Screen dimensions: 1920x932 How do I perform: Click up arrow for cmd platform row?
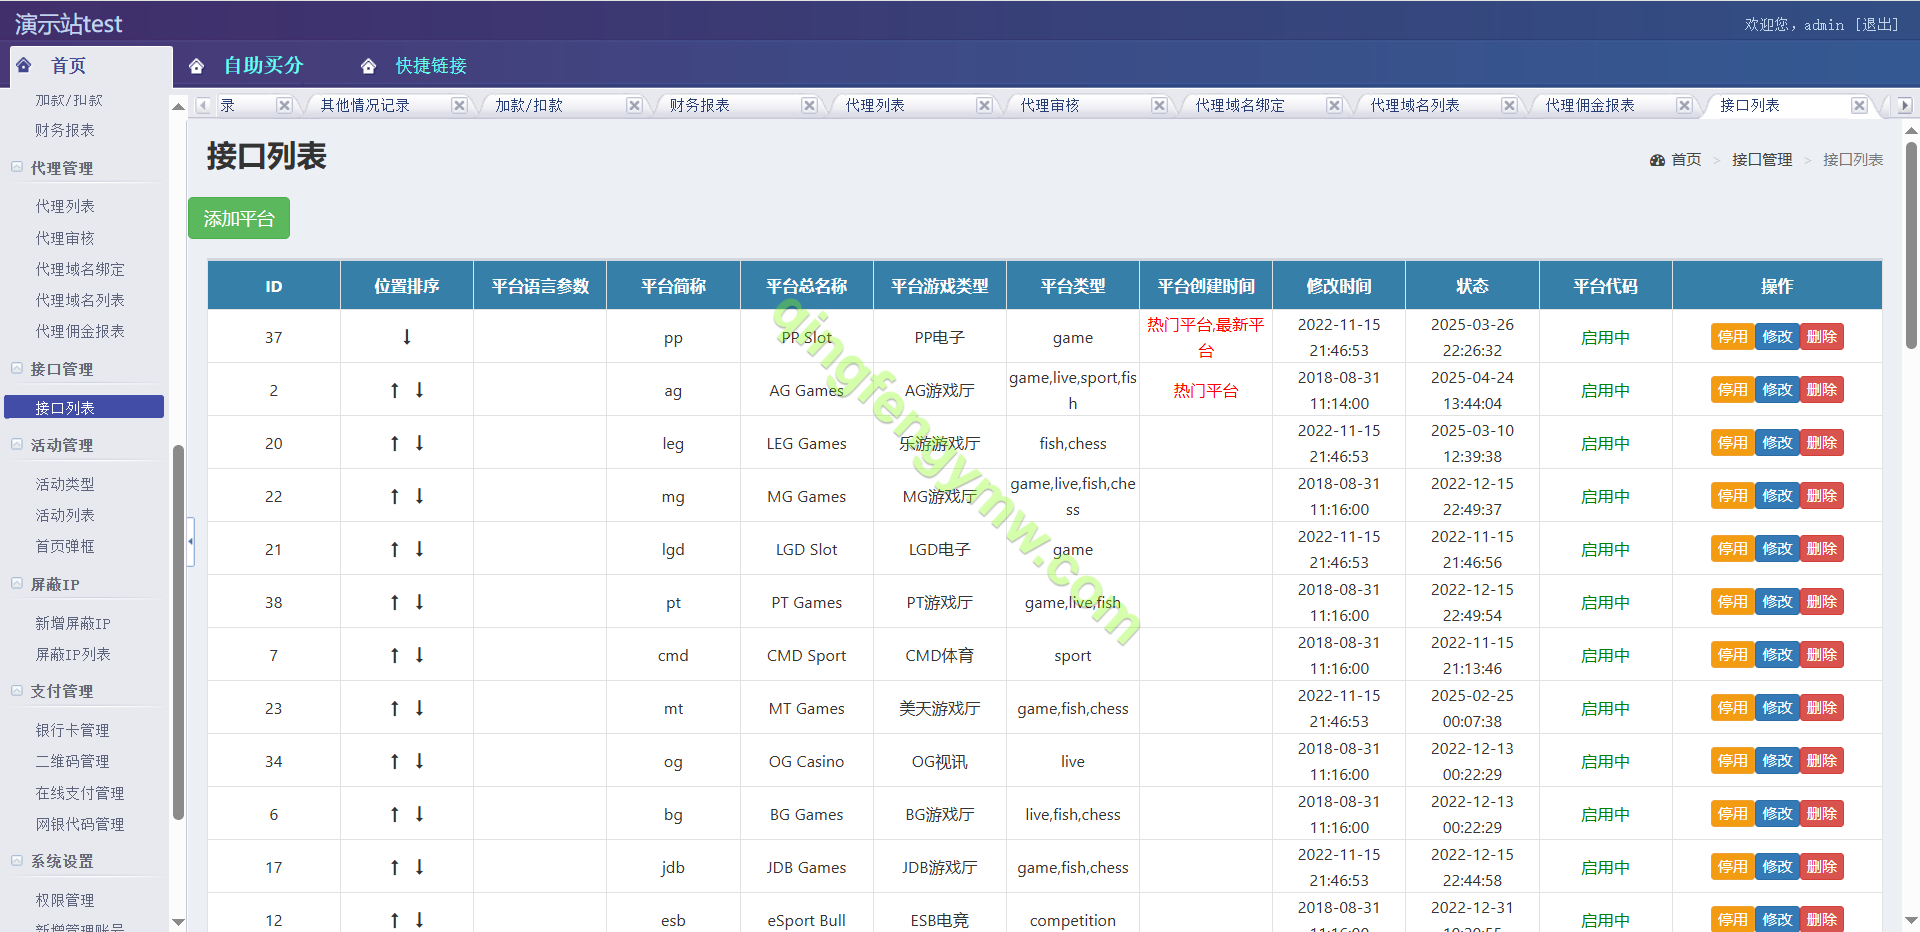[395, 655]
